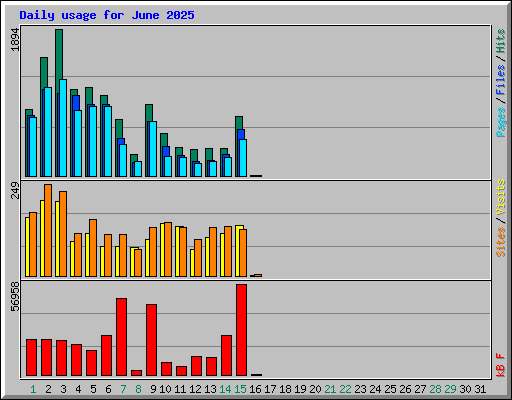Click the orange visits bar for day 5
The width and height of the screenshot is (512, 400).
[x=93, y=248]
